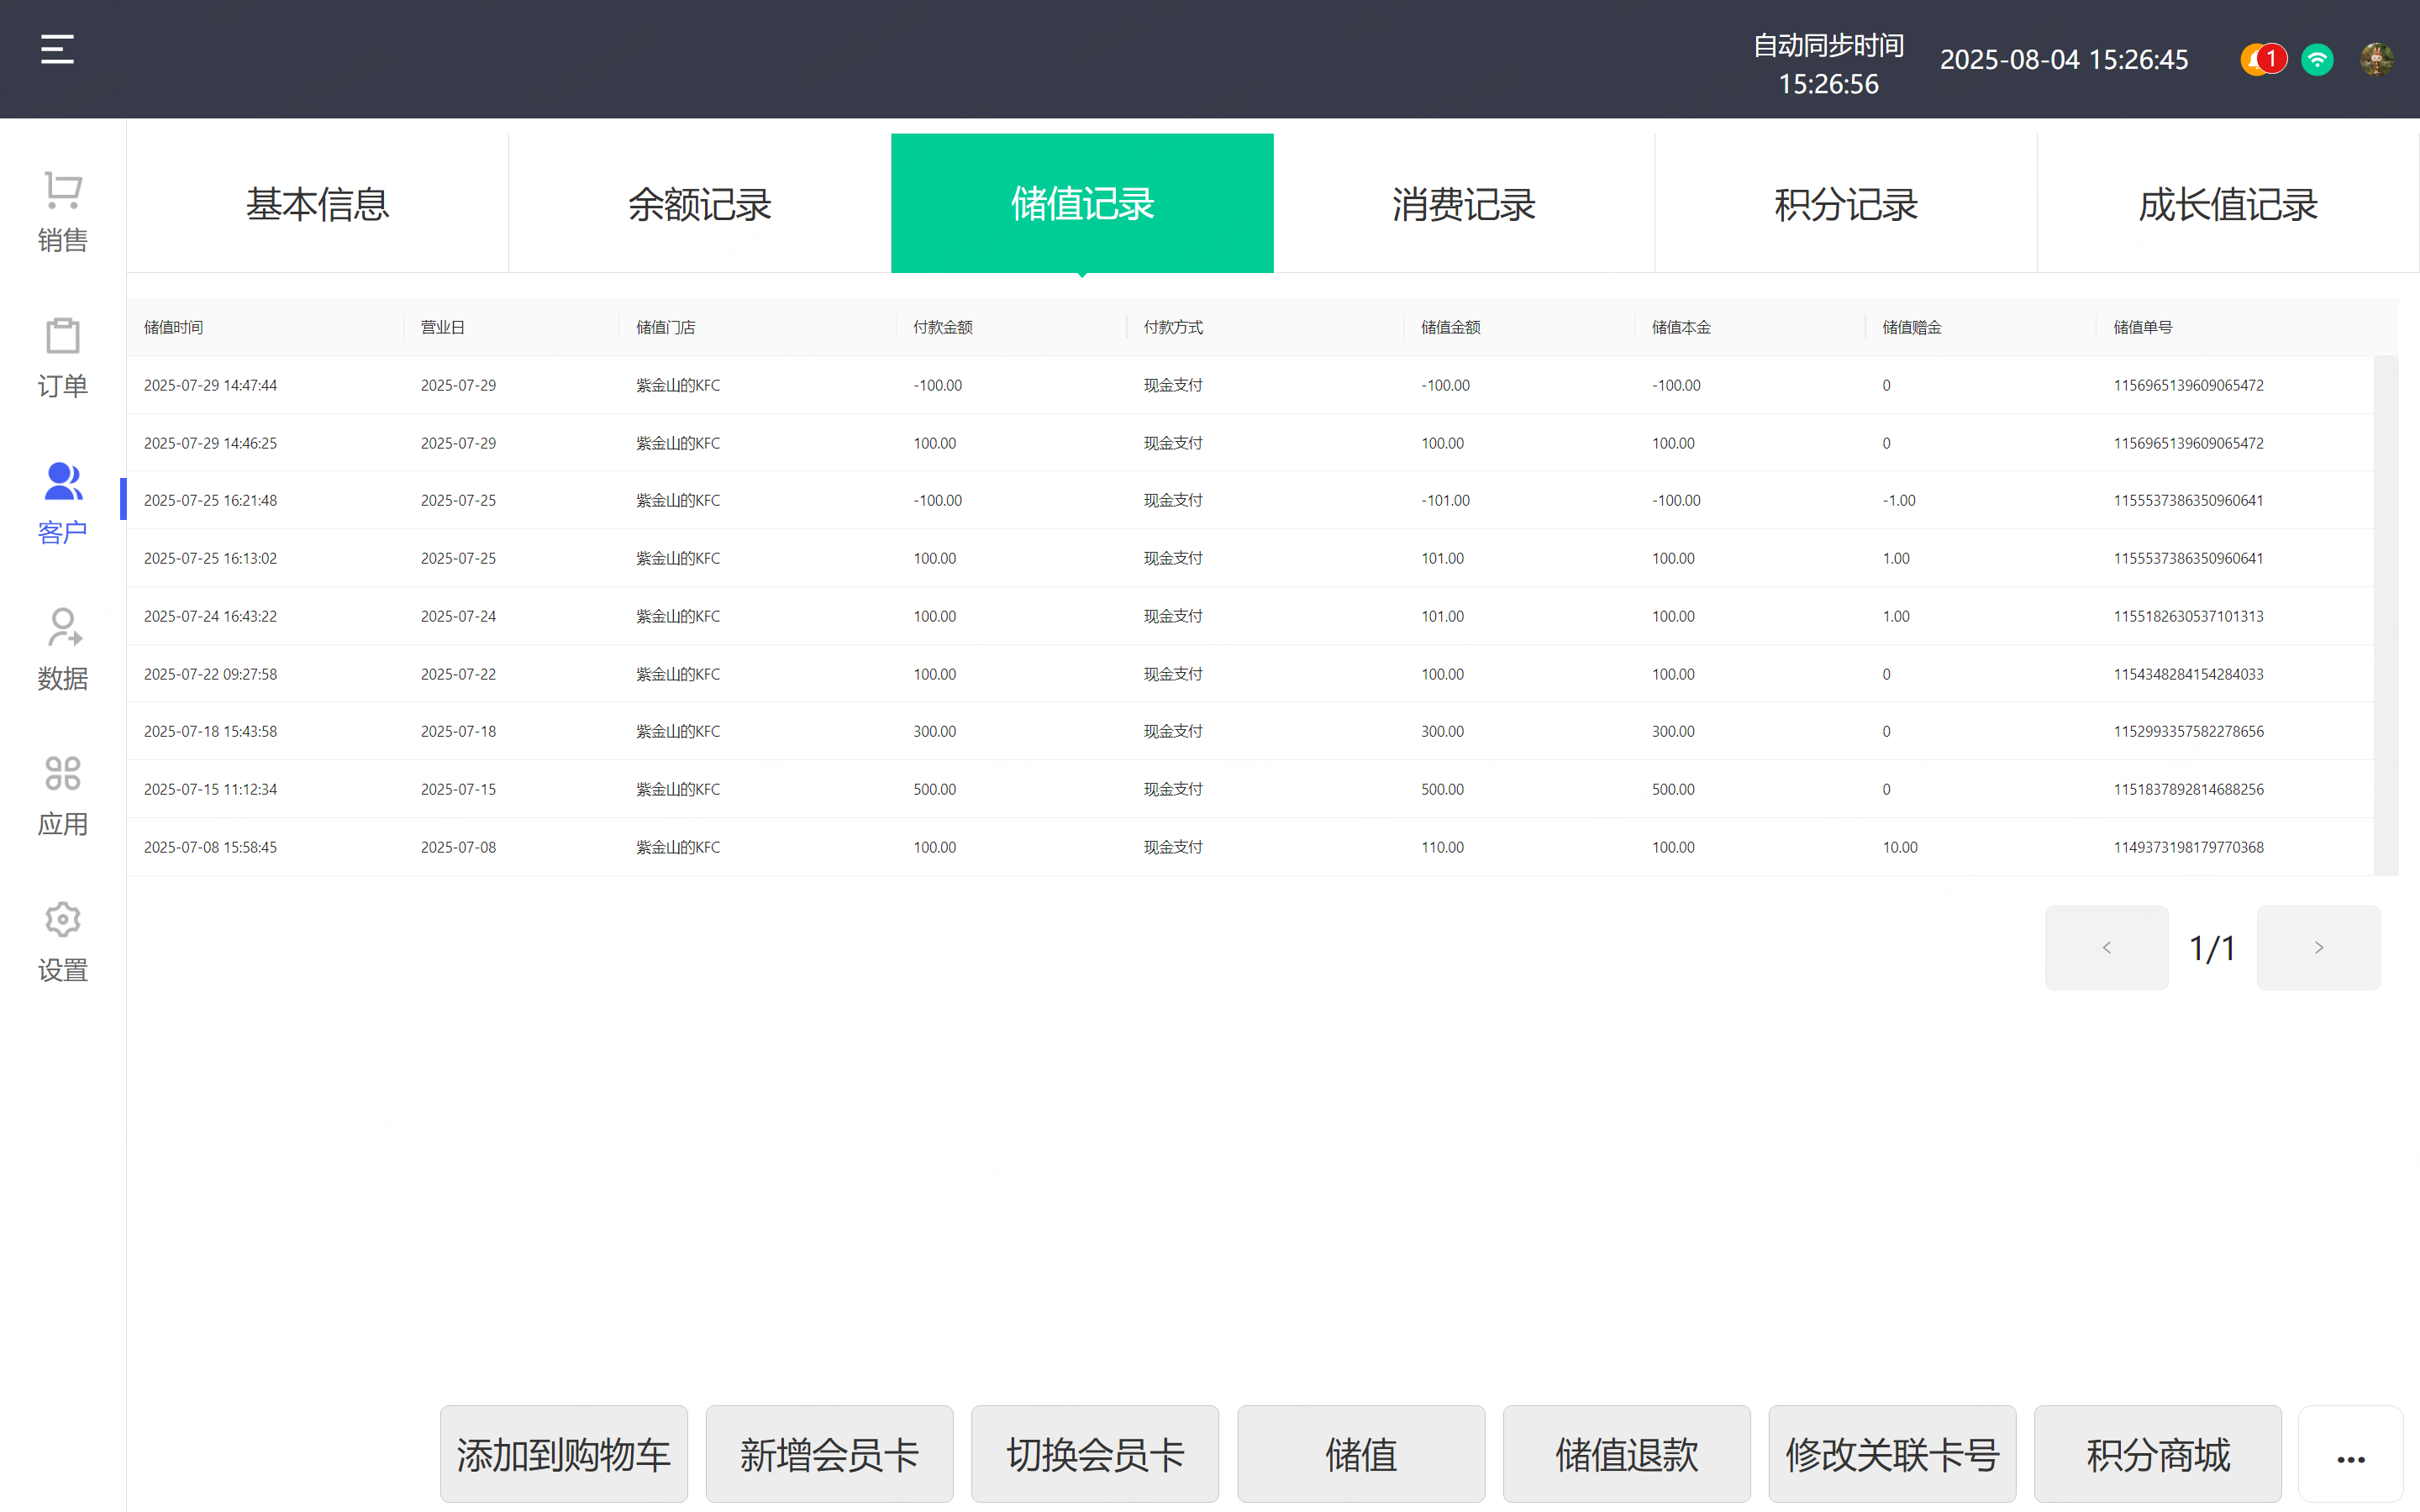
Task: Select row dated 2025-07-22 09:27:58
Action: pos(1250,674)
